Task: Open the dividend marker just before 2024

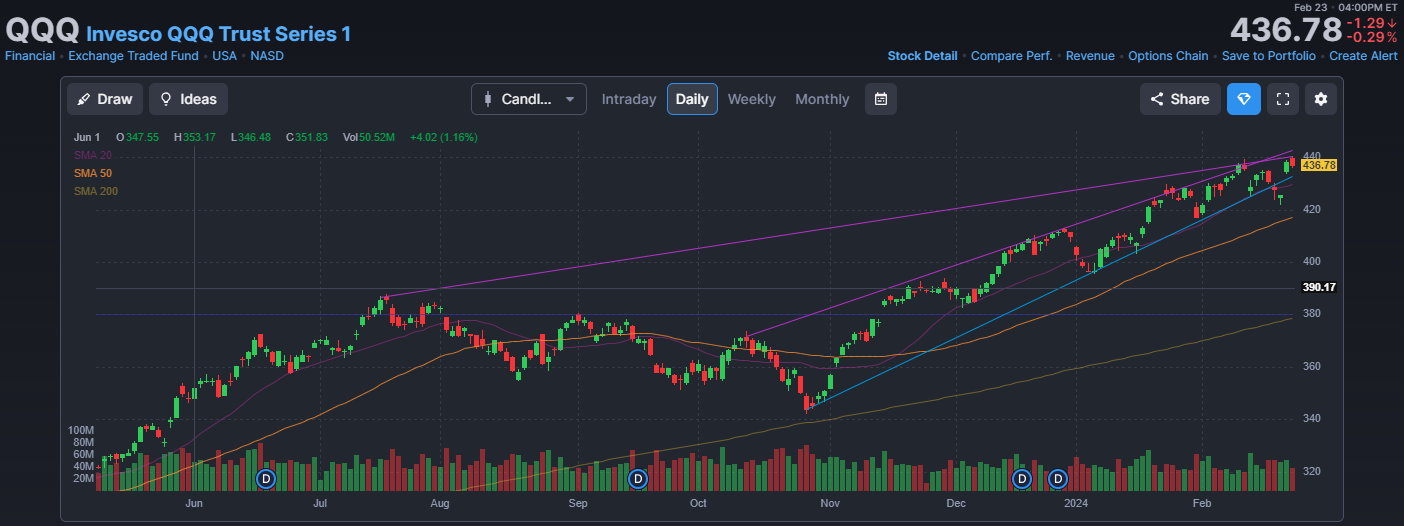Action: (1058, 479)
